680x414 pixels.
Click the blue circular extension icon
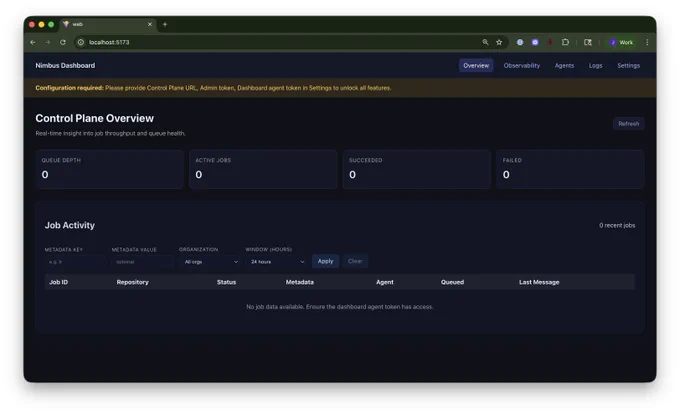(x=520, y=42)
